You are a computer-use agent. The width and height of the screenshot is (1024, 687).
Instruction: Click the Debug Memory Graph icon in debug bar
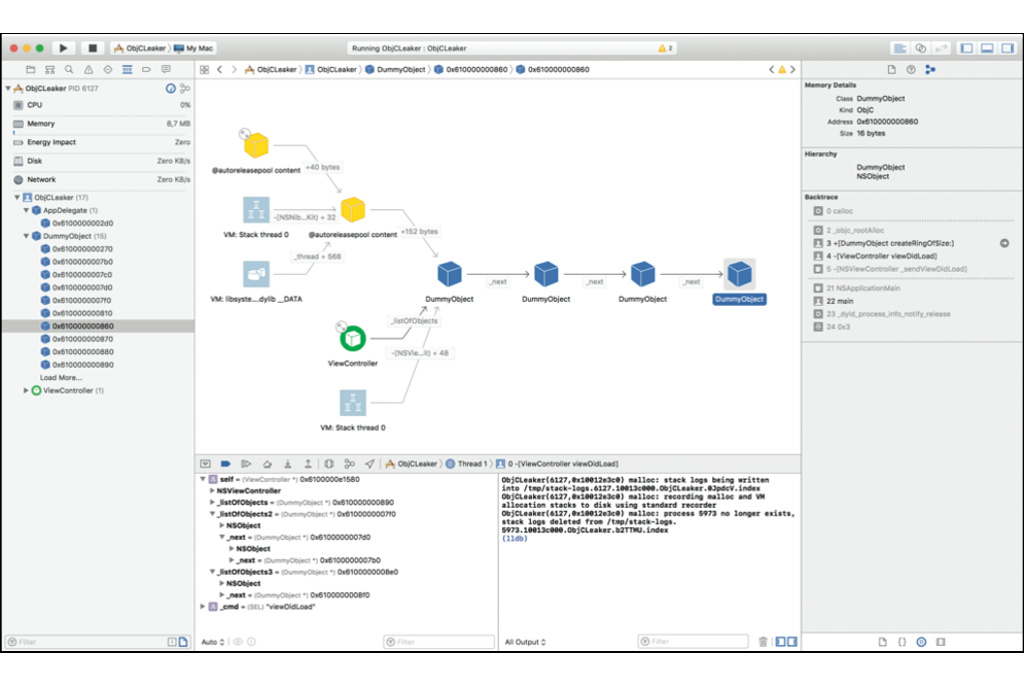point(349,464)
